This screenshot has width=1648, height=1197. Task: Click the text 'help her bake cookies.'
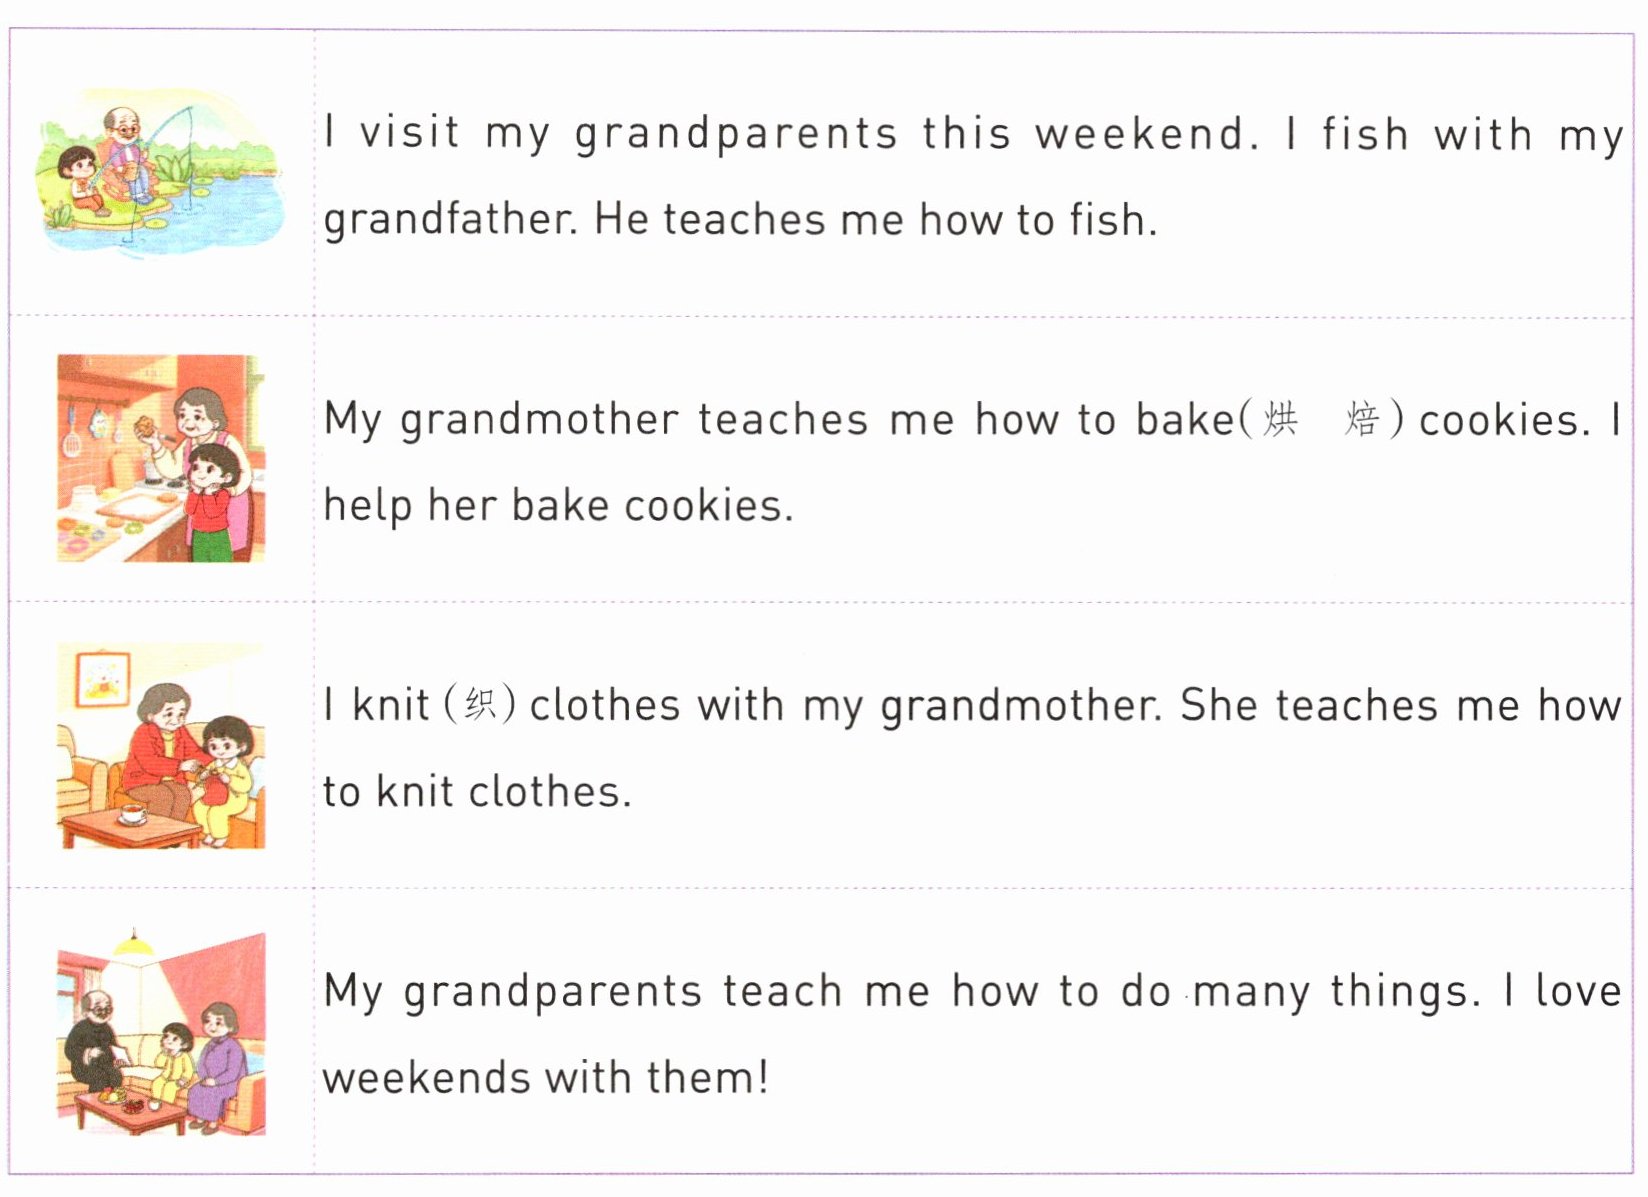(x=558, y=506)
